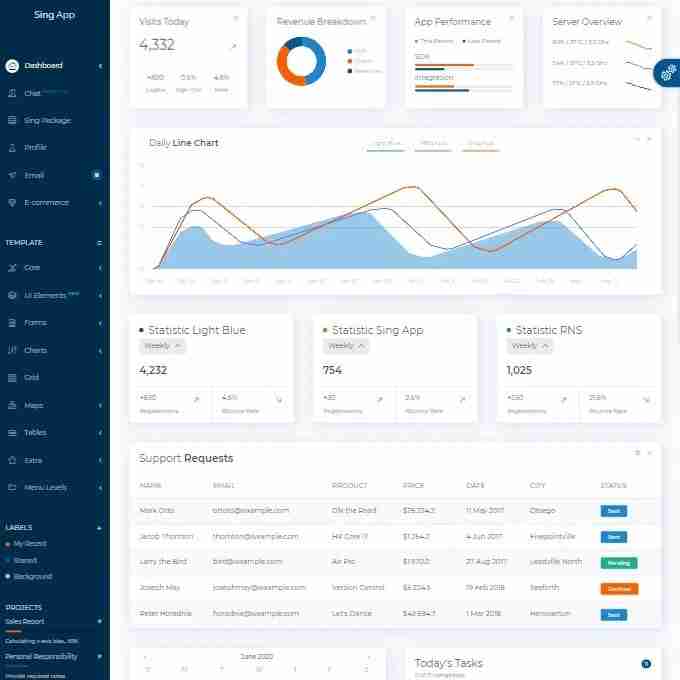Click the Forms sidebar icon

(12, 323)
